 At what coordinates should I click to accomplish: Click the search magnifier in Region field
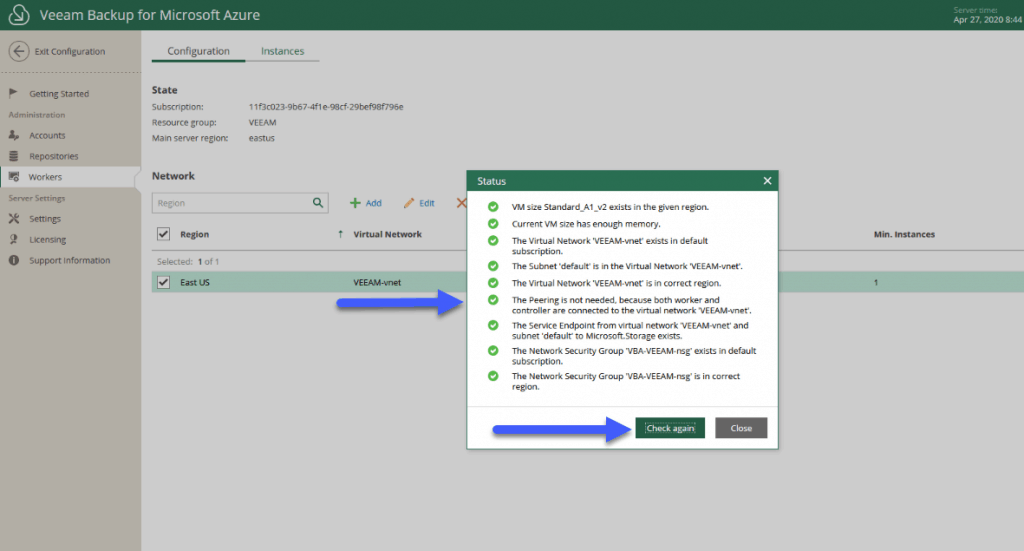pos(317,203)
